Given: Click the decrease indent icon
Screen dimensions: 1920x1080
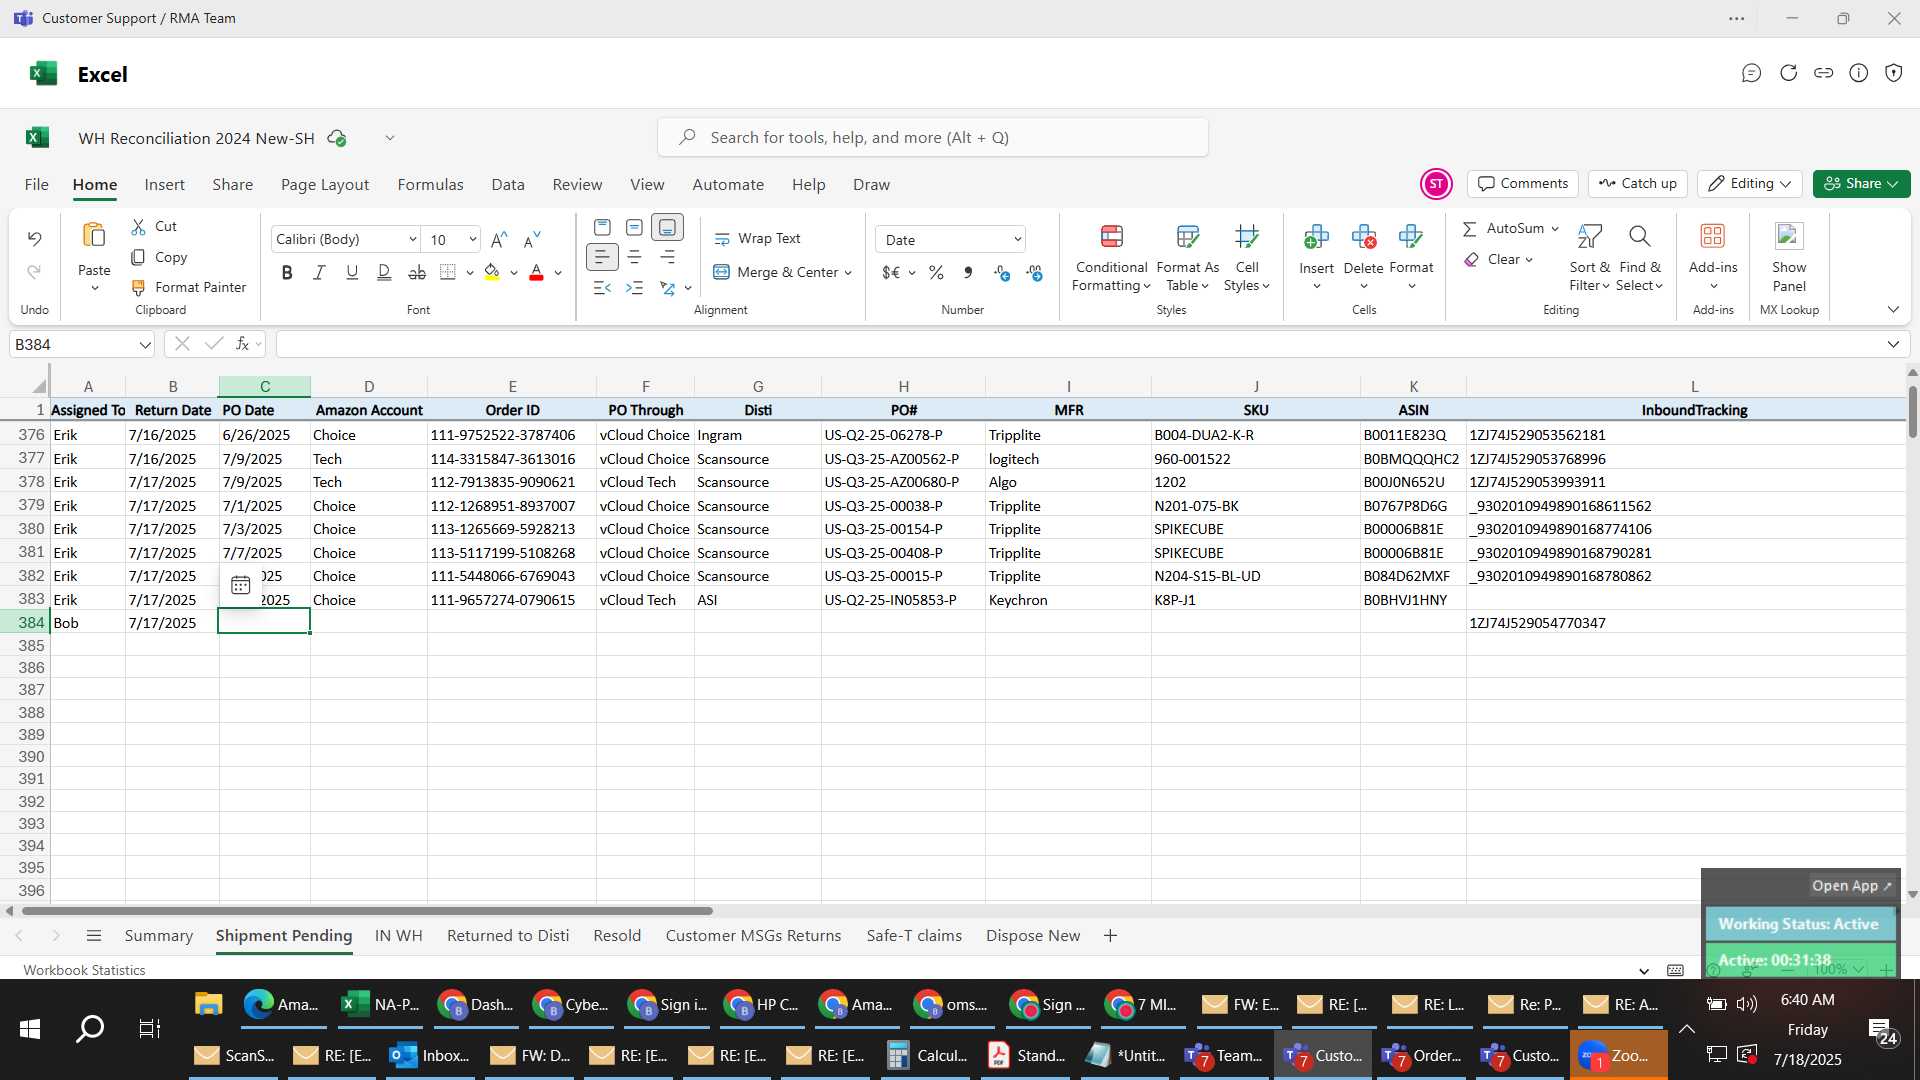Looking at the screenshot, I should 601,288.
